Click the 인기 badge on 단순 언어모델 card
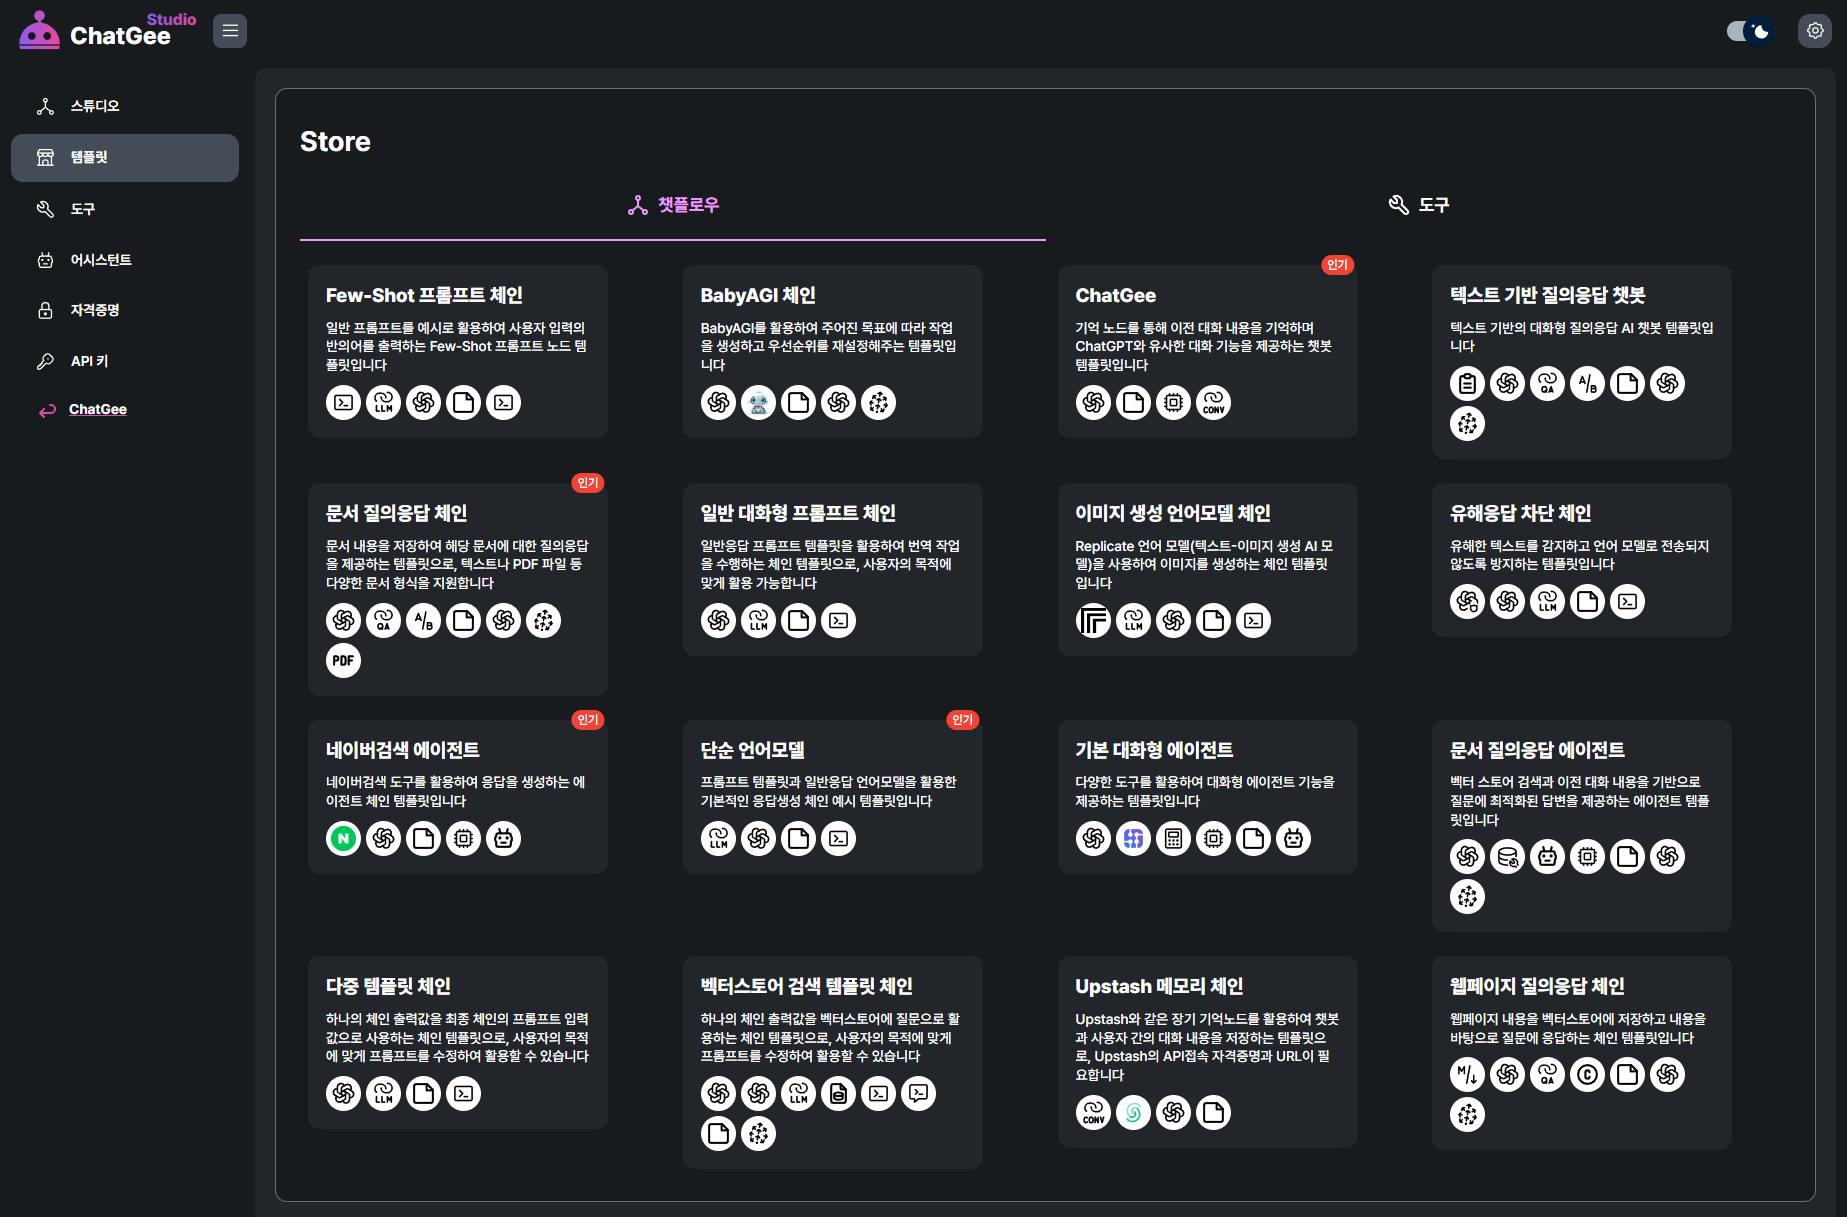1847x1217 pixels. pyautogui.click(x=962, y=720)
